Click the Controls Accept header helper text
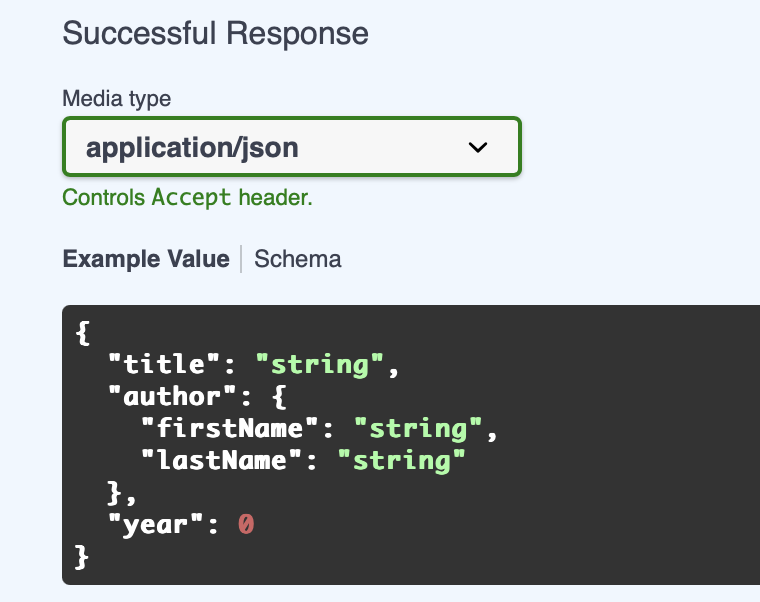The width and height of the screenshot is (760, 602). click(187, 198)
